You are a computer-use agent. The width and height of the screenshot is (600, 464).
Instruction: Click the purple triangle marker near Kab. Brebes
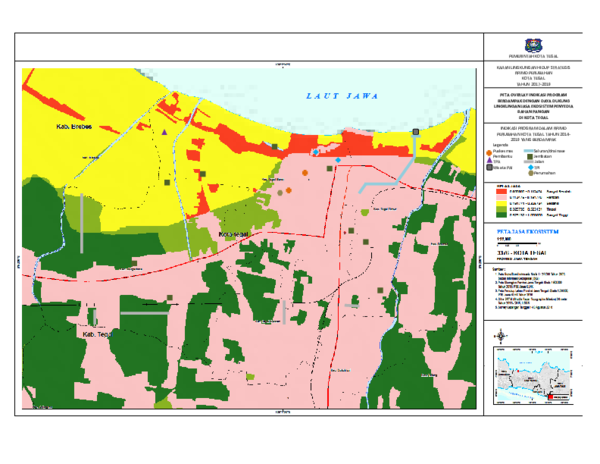pyautogui.click(x=164, y=131)
